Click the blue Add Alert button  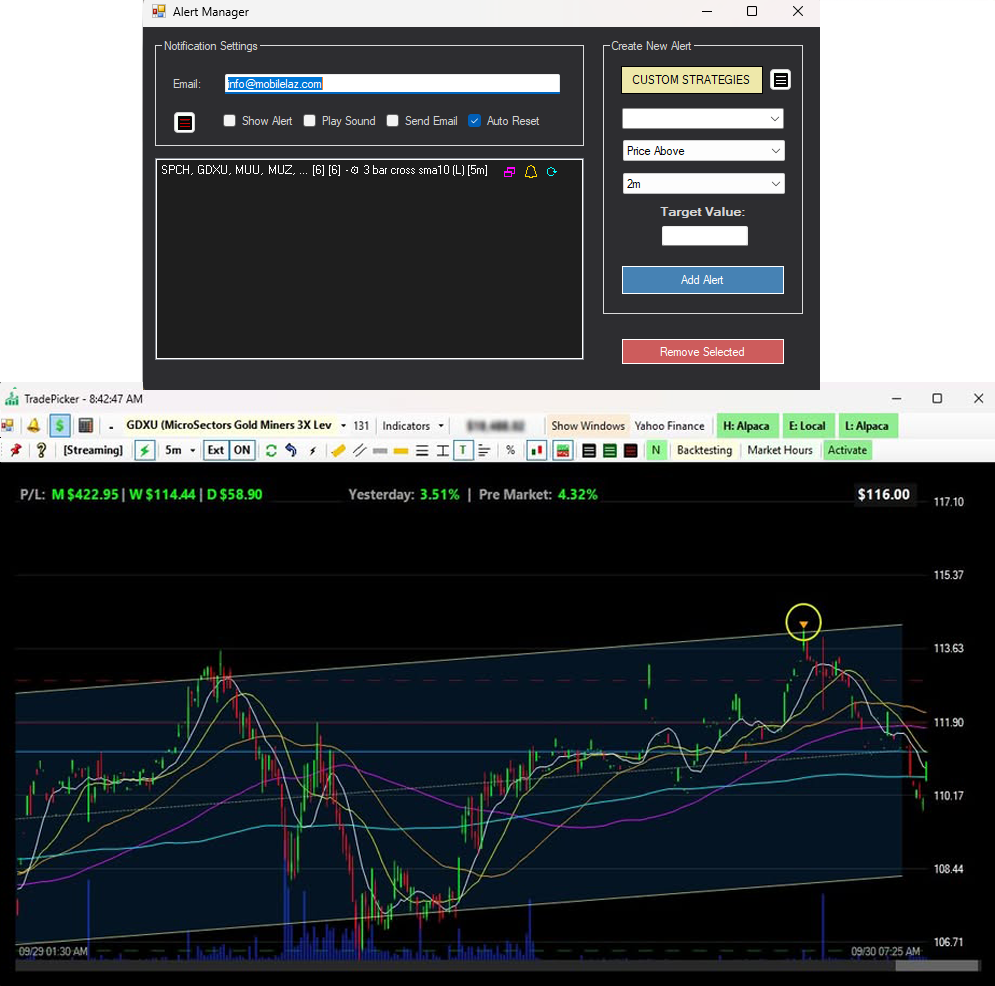click(x=702, y=280)
